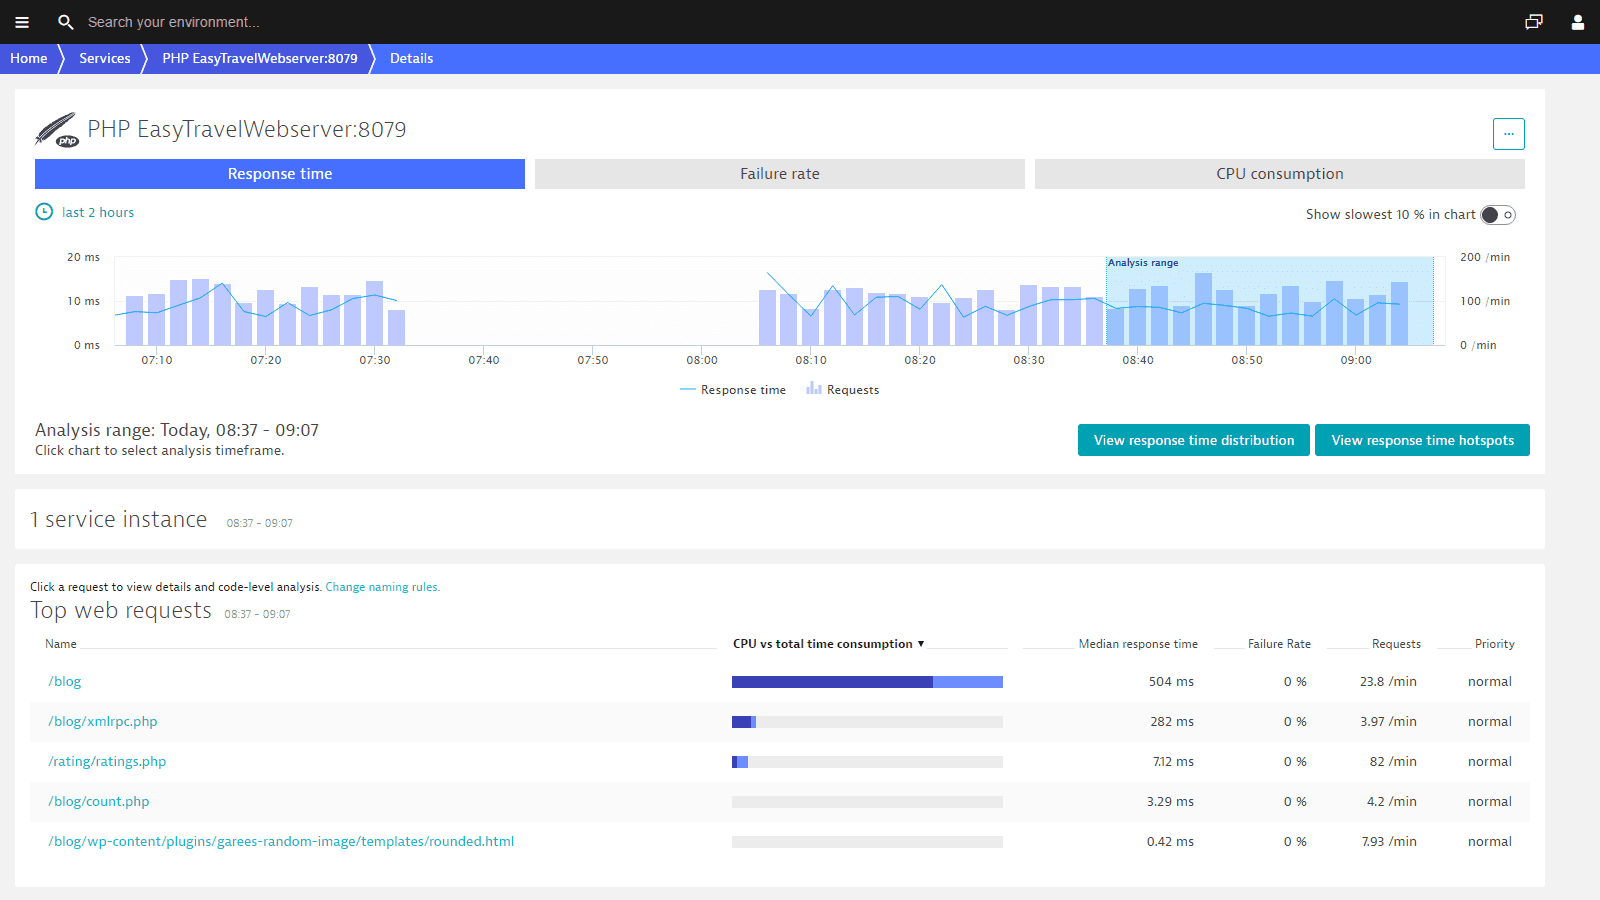Open Change naming rules link
The width and height of the screenshot is (1600, 900).
point(383,587)
